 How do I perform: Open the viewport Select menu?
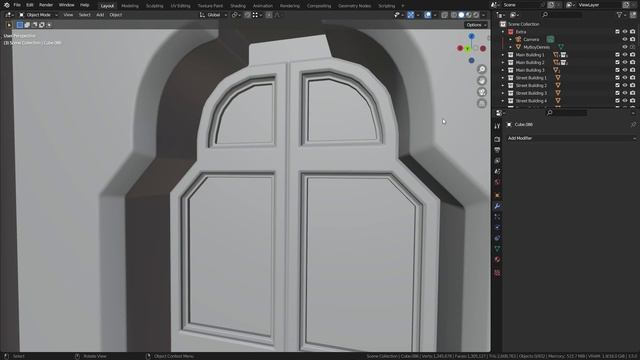click(84, 15)
